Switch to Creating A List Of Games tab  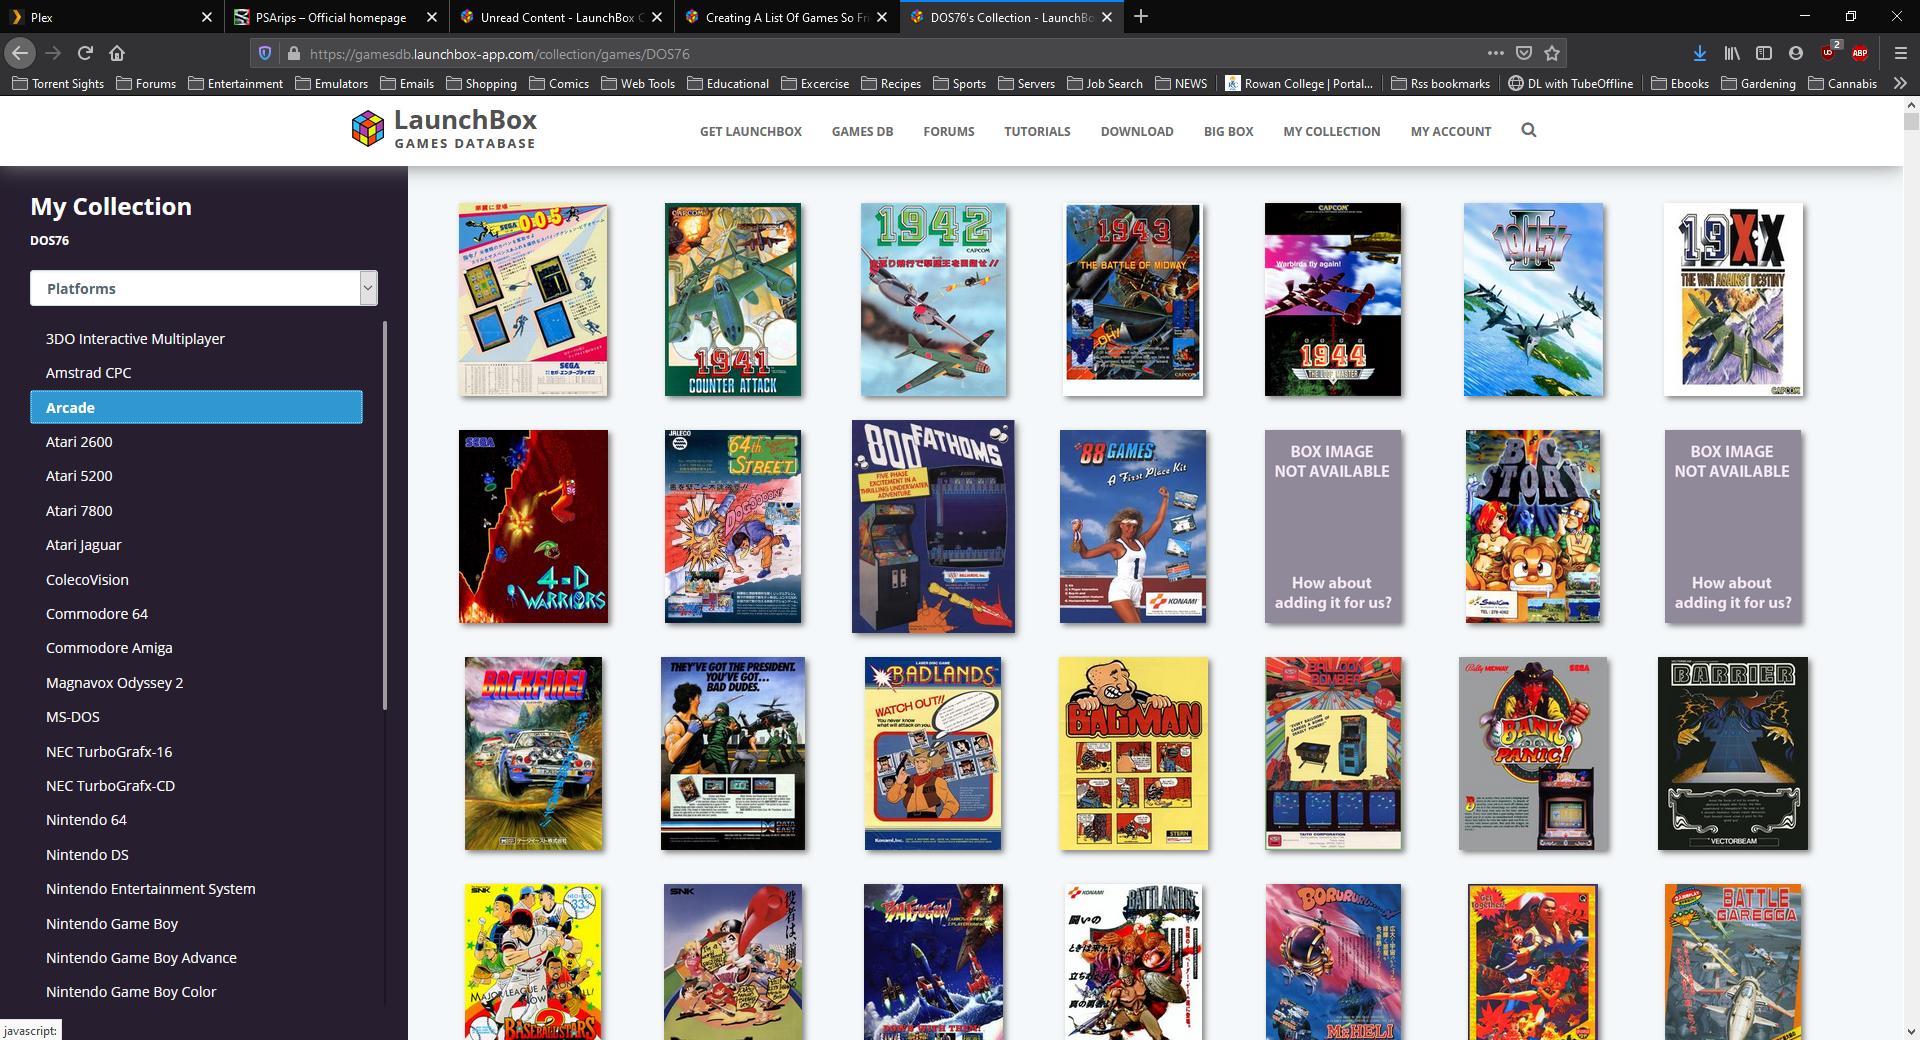click(785, 17)
